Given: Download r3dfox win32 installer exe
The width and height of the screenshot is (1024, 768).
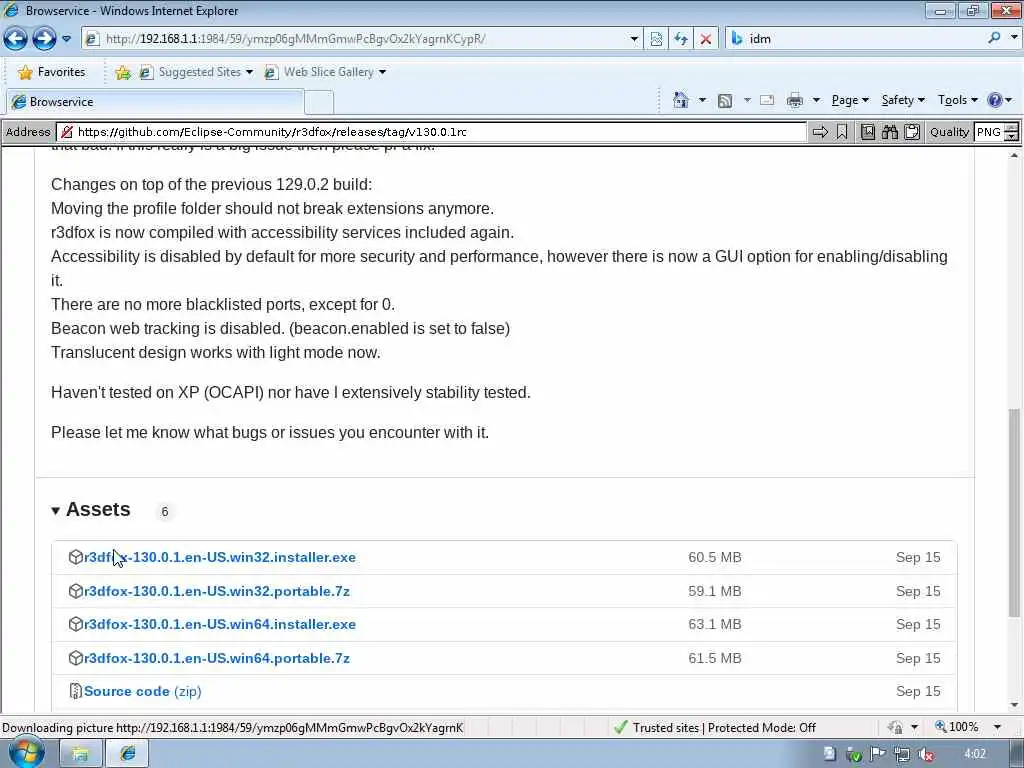Looking at the screenshot, I should coord(220,557).
